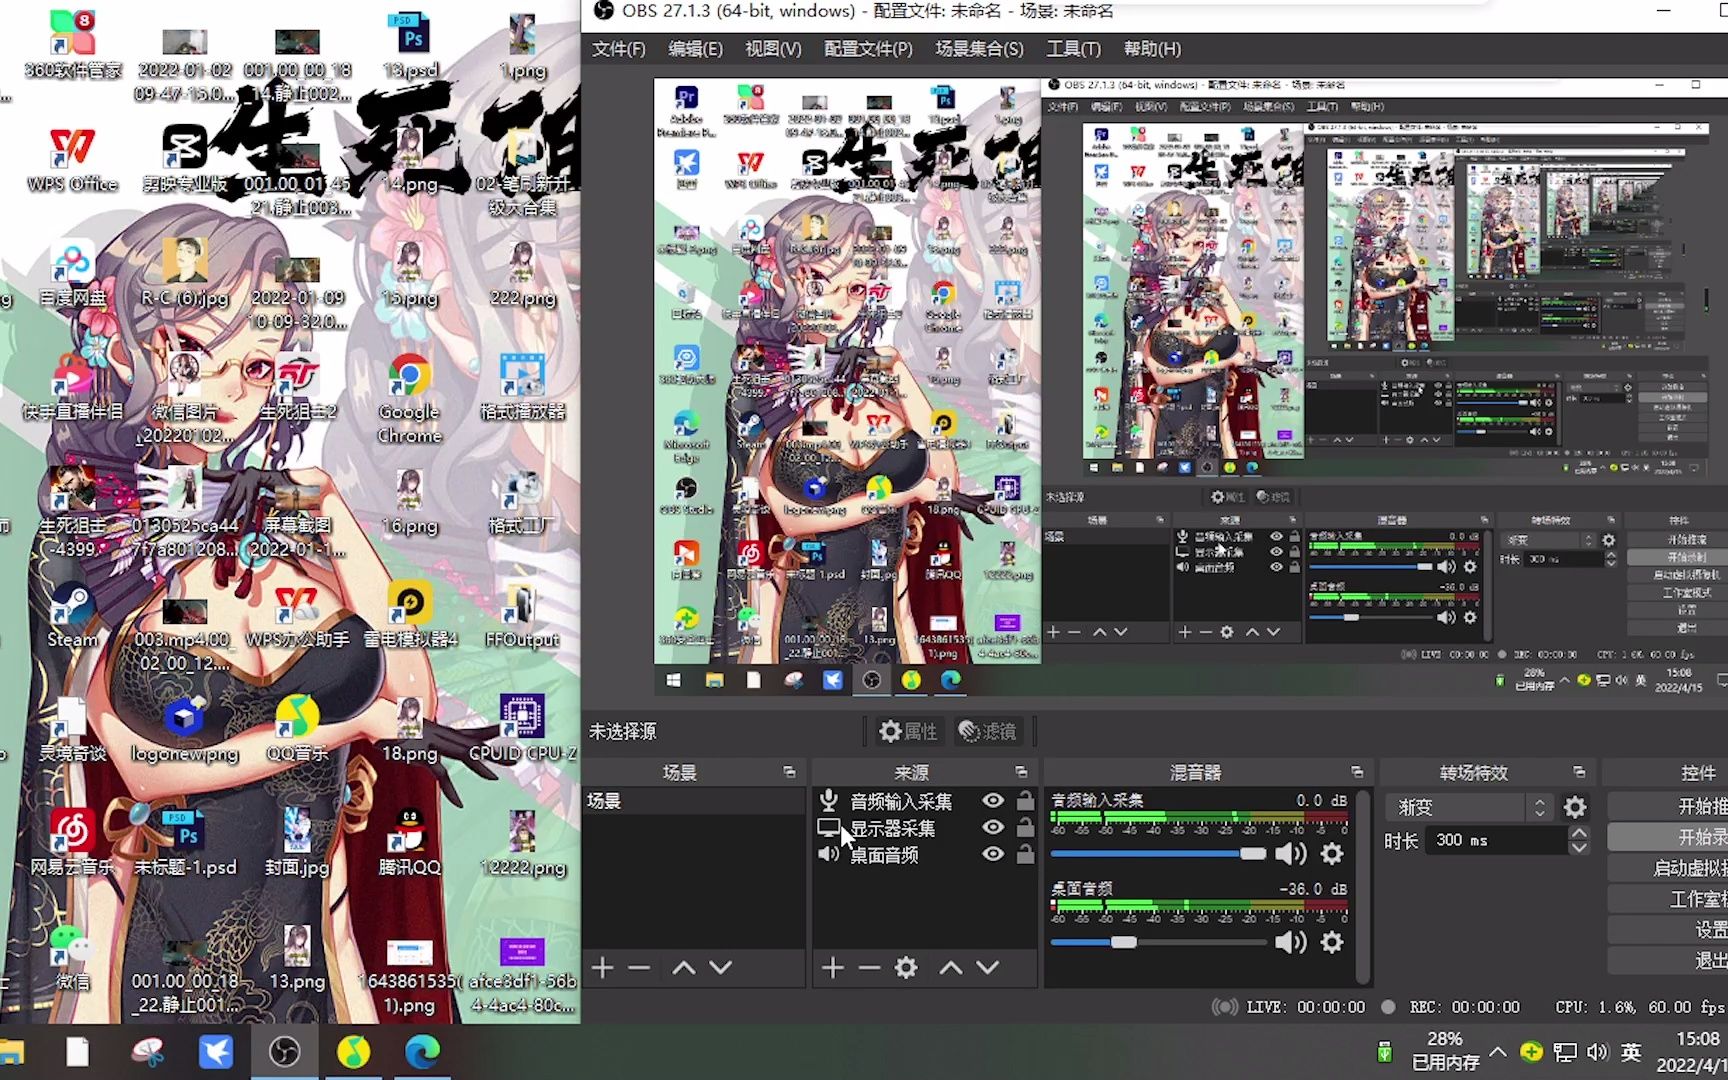Adjust the 桌面音频 volume slider
Image resolution: width=1728 pixels, height=1080 pixels.
[x=1158, y=942]
